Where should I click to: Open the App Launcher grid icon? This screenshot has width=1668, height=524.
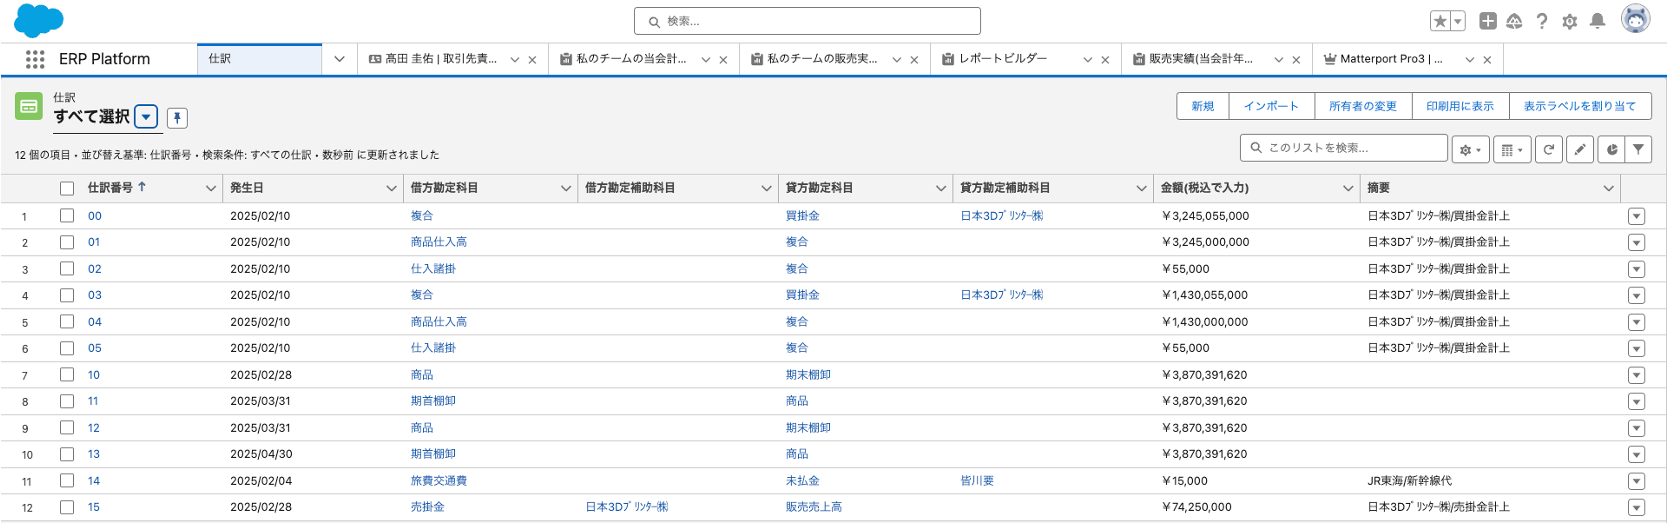point(35,59)
